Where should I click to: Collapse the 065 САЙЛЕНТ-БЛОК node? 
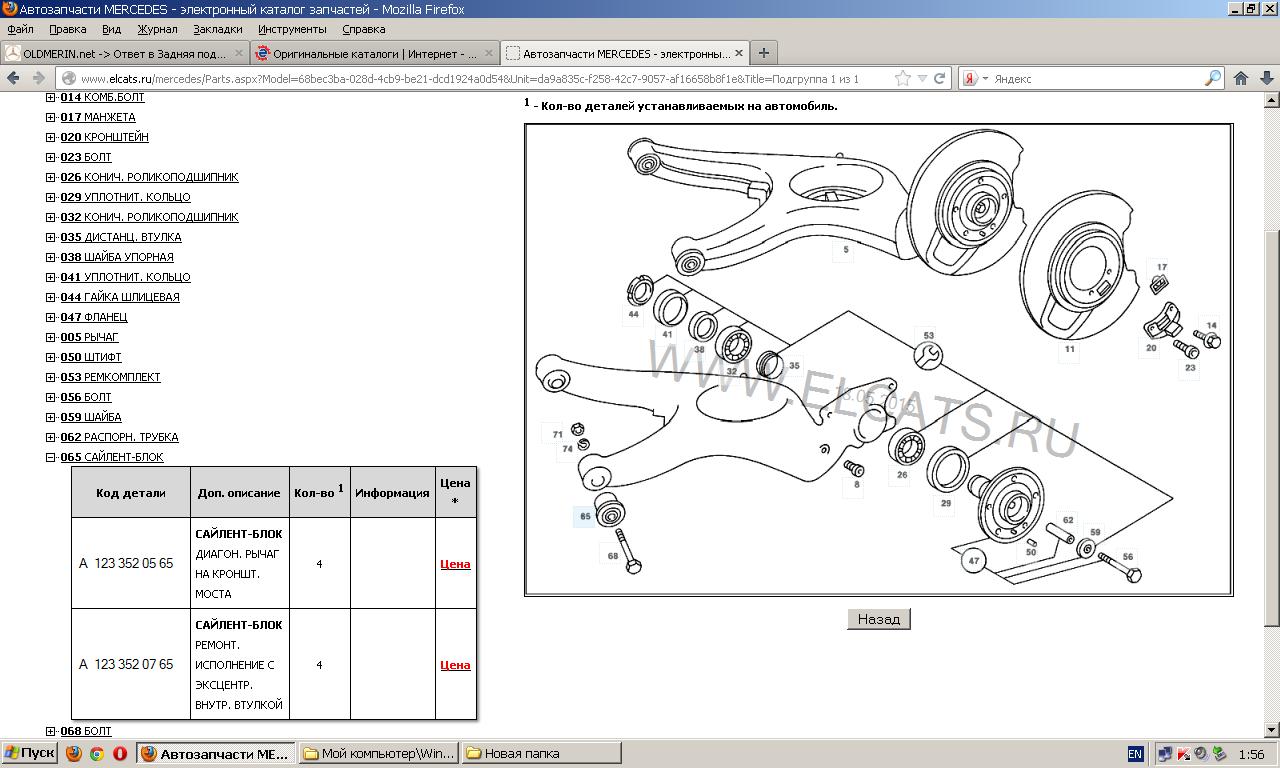51,457
